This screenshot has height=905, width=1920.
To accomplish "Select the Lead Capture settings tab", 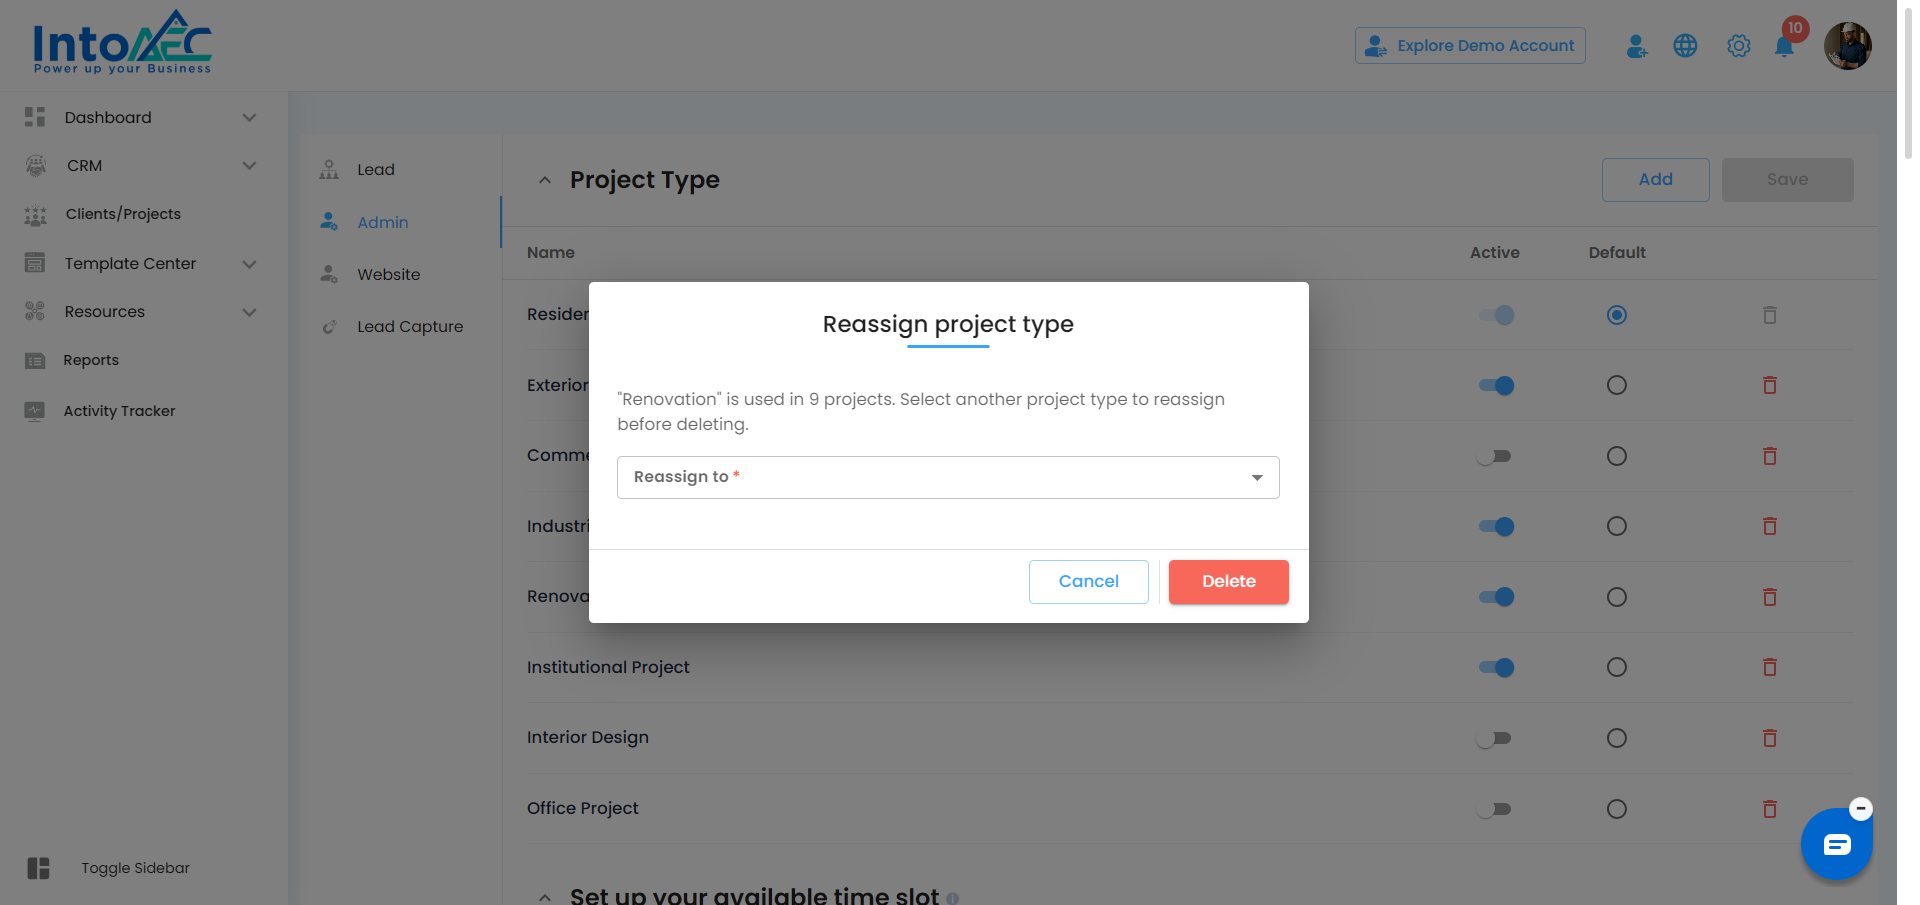I will [409, 326].
